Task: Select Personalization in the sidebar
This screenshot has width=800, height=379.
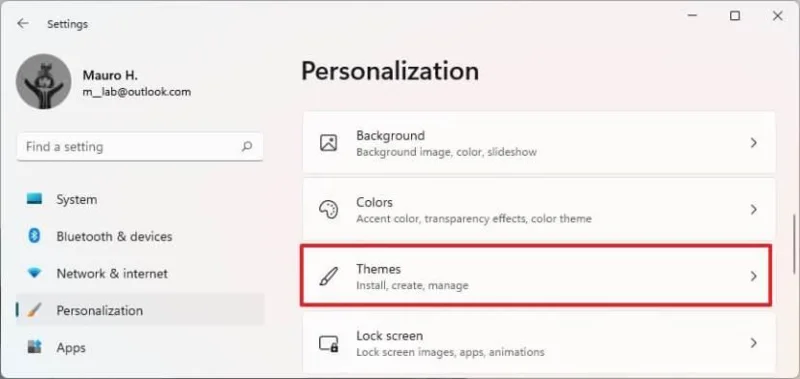Action: pos(140,310)
